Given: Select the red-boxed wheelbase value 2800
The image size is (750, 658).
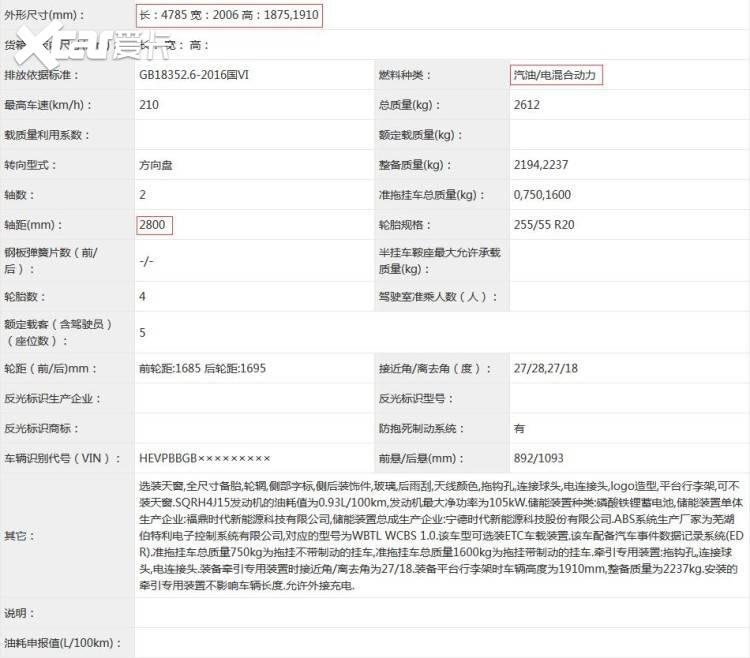Looking at the screenshot, I should (154, 225).
